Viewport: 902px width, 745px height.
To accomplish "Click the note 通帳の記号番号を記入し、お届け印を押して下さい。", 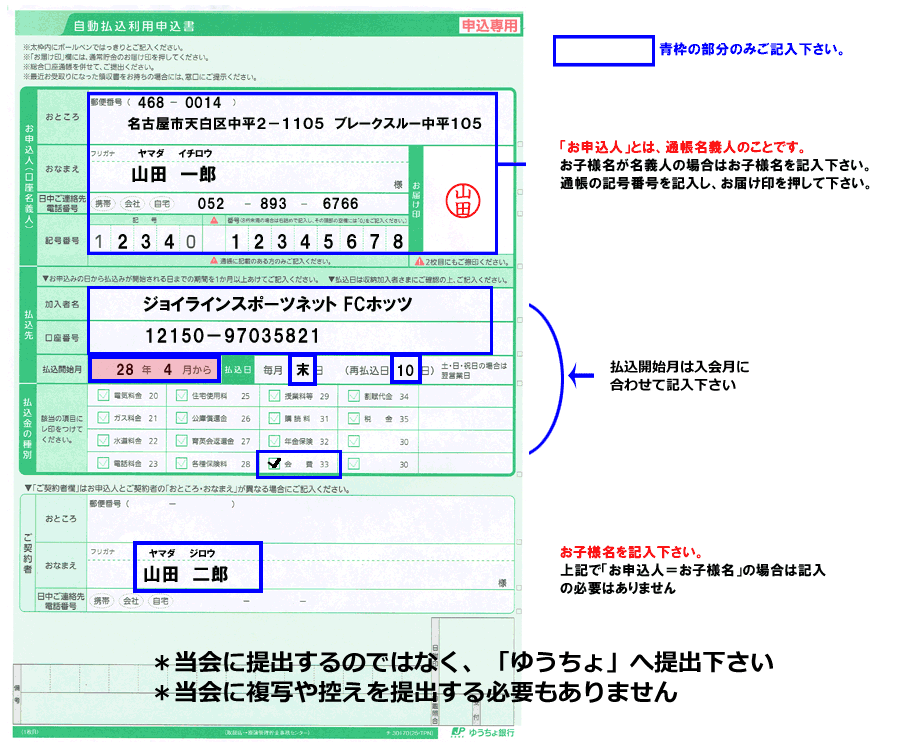I will (716, 184).
